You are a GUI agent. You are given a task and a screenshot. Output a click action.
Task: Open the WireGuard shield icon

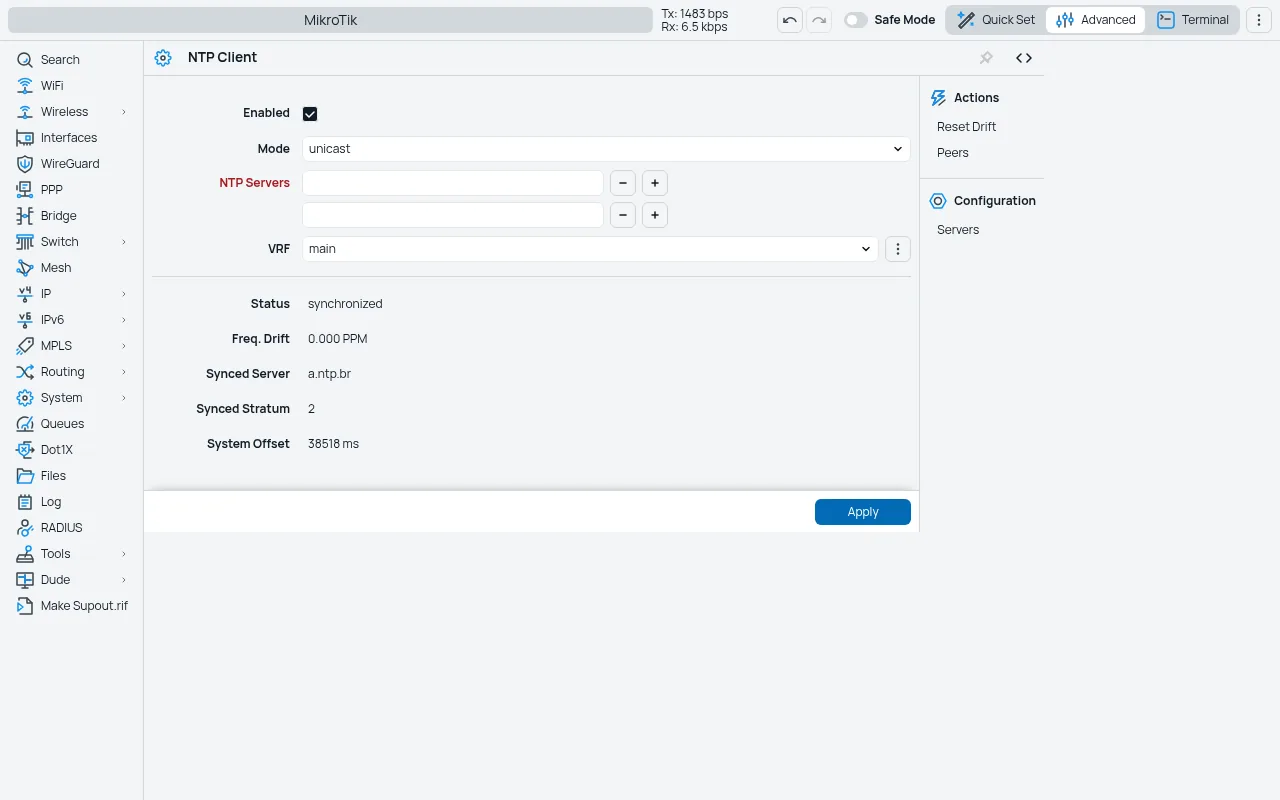(x=25, y=164)
